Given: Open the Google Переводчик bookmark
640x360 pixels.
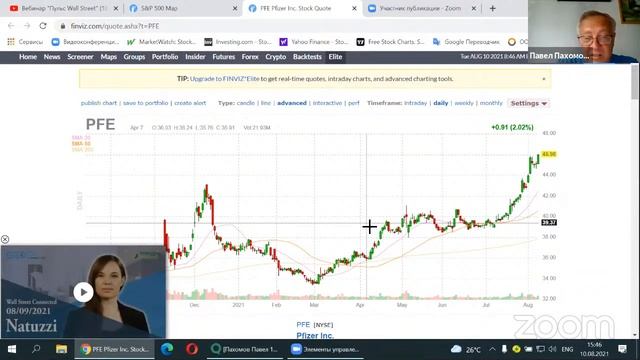Looking at the screenshot, I should [x=466, y=42].
